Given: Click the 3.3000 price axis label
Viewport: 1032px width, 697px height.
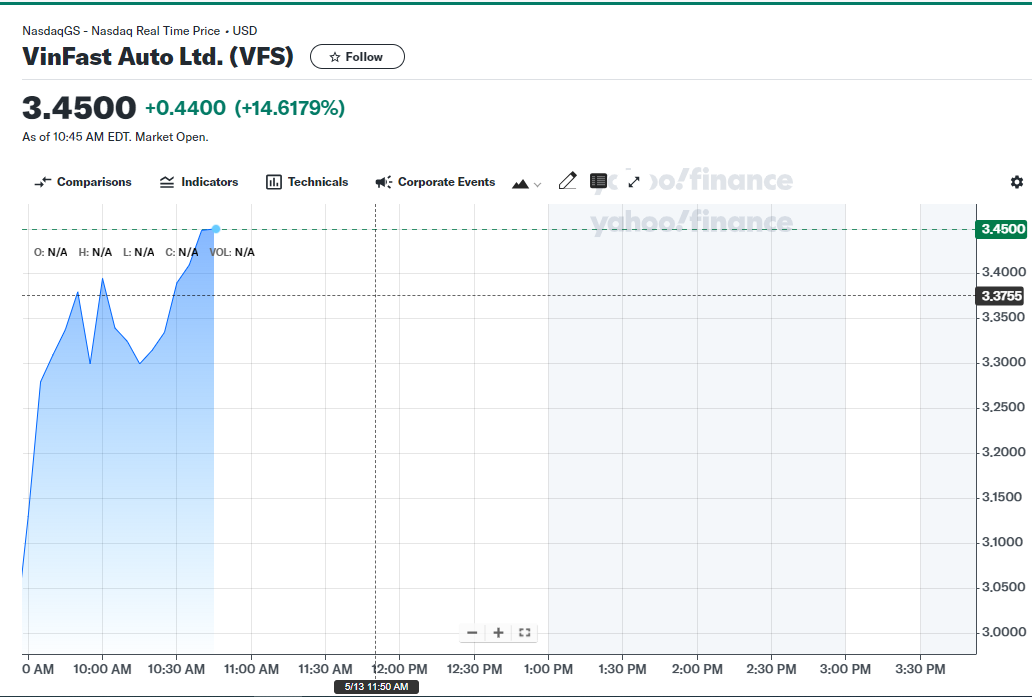Looking at the screenshot, I should (x=1004, y=362).
